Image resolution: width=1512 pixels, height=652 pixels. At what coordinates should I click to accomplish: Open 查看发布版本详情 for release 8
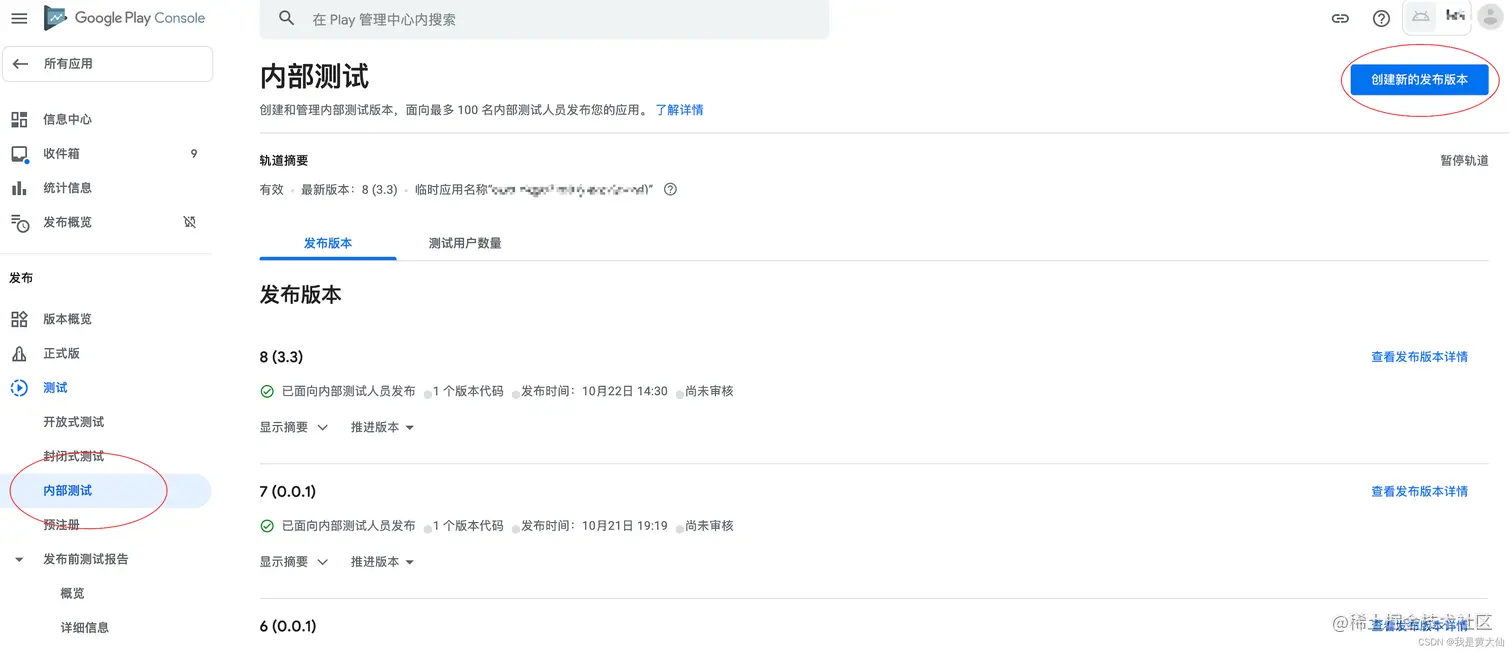(x=1420, y=356)
